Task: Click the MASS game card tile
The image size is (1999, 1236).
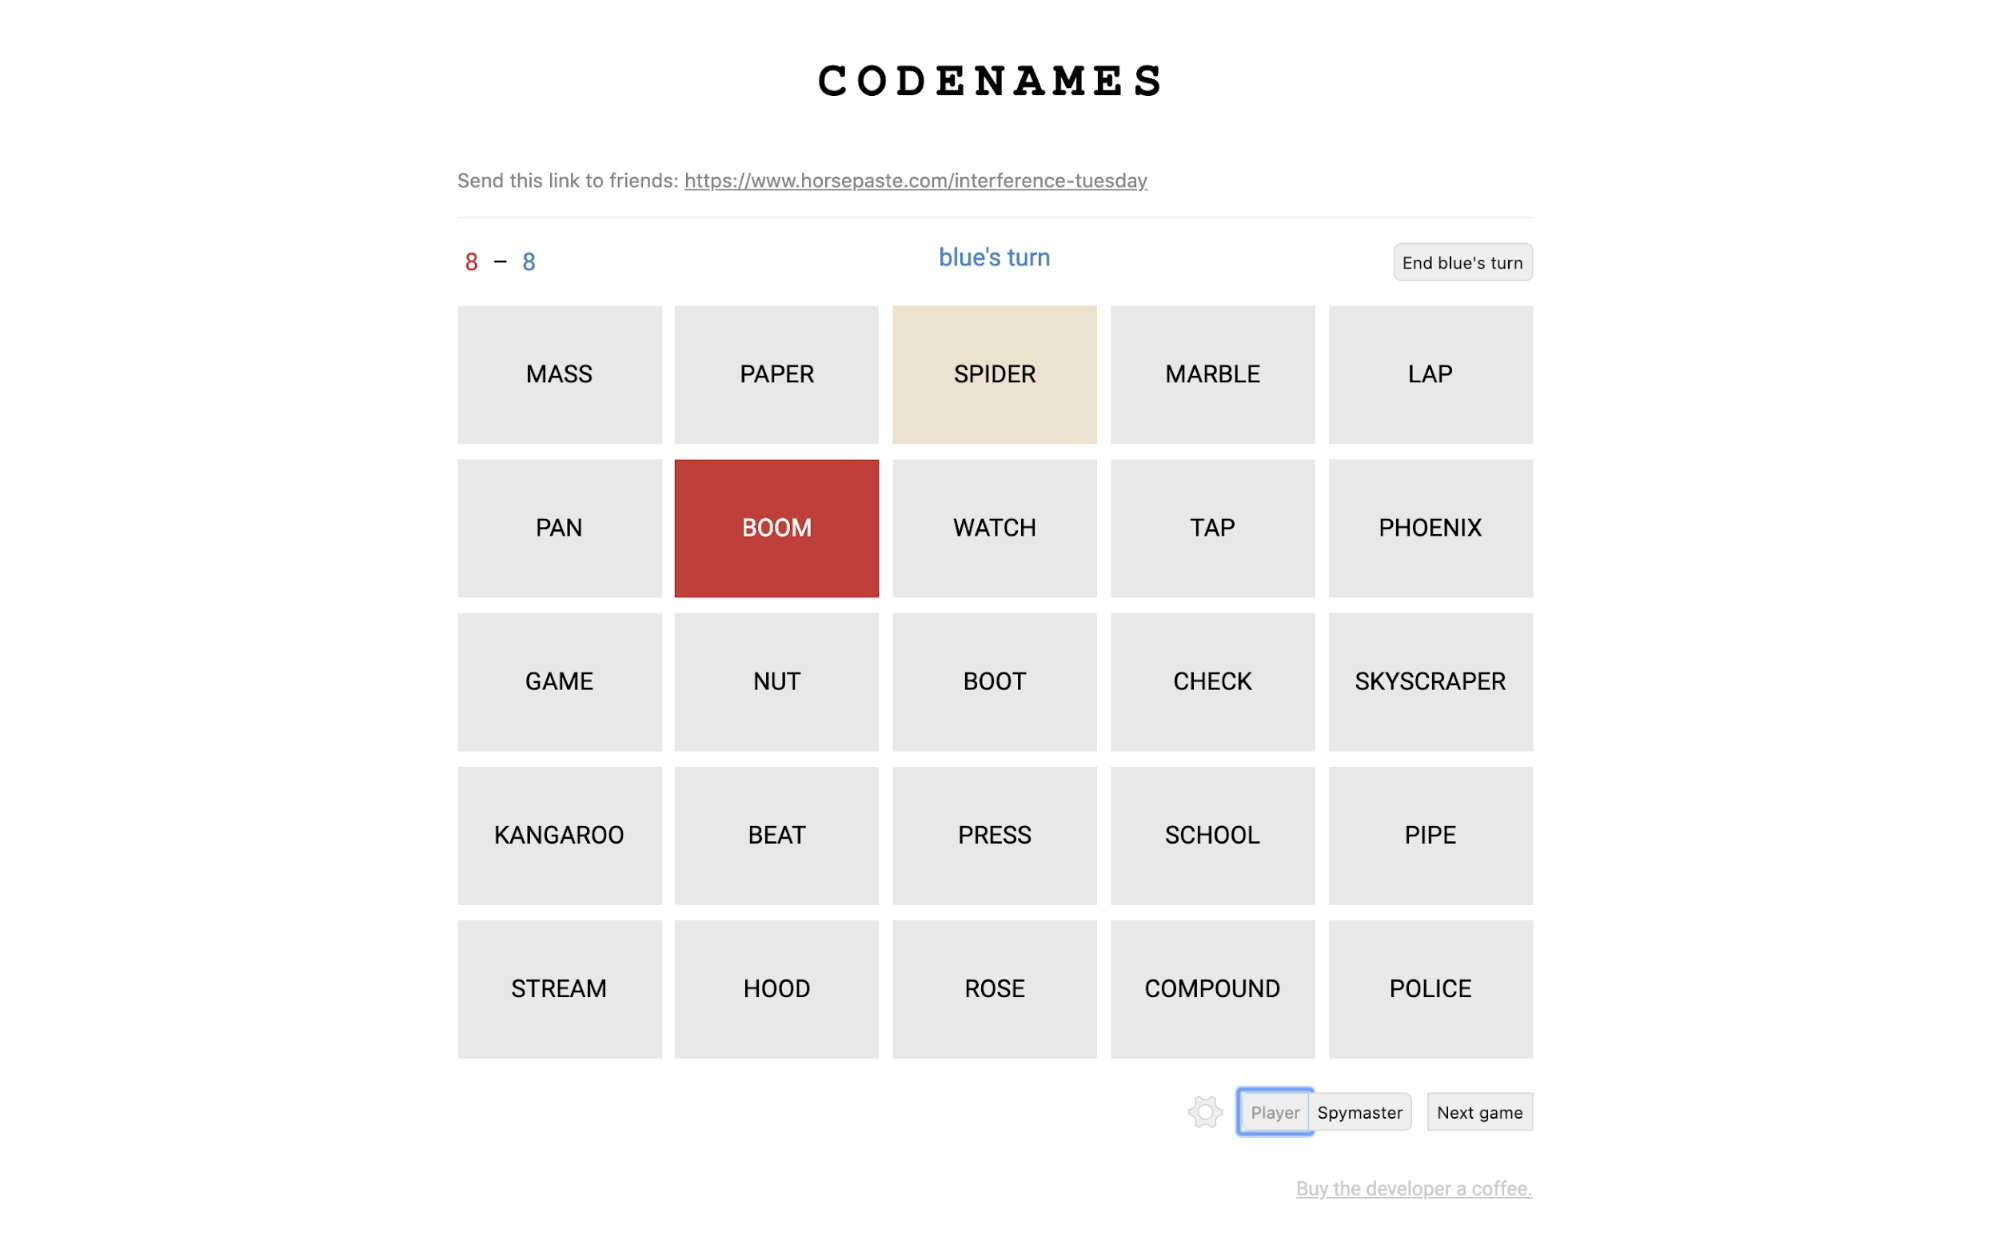Action: tap(558, 374)
